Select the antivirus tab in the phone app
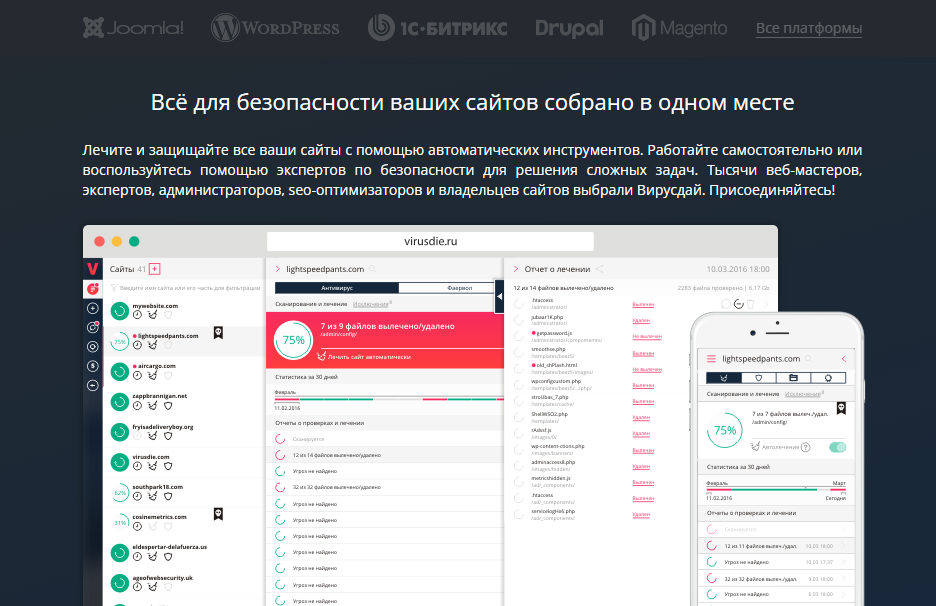 point(723,378)
